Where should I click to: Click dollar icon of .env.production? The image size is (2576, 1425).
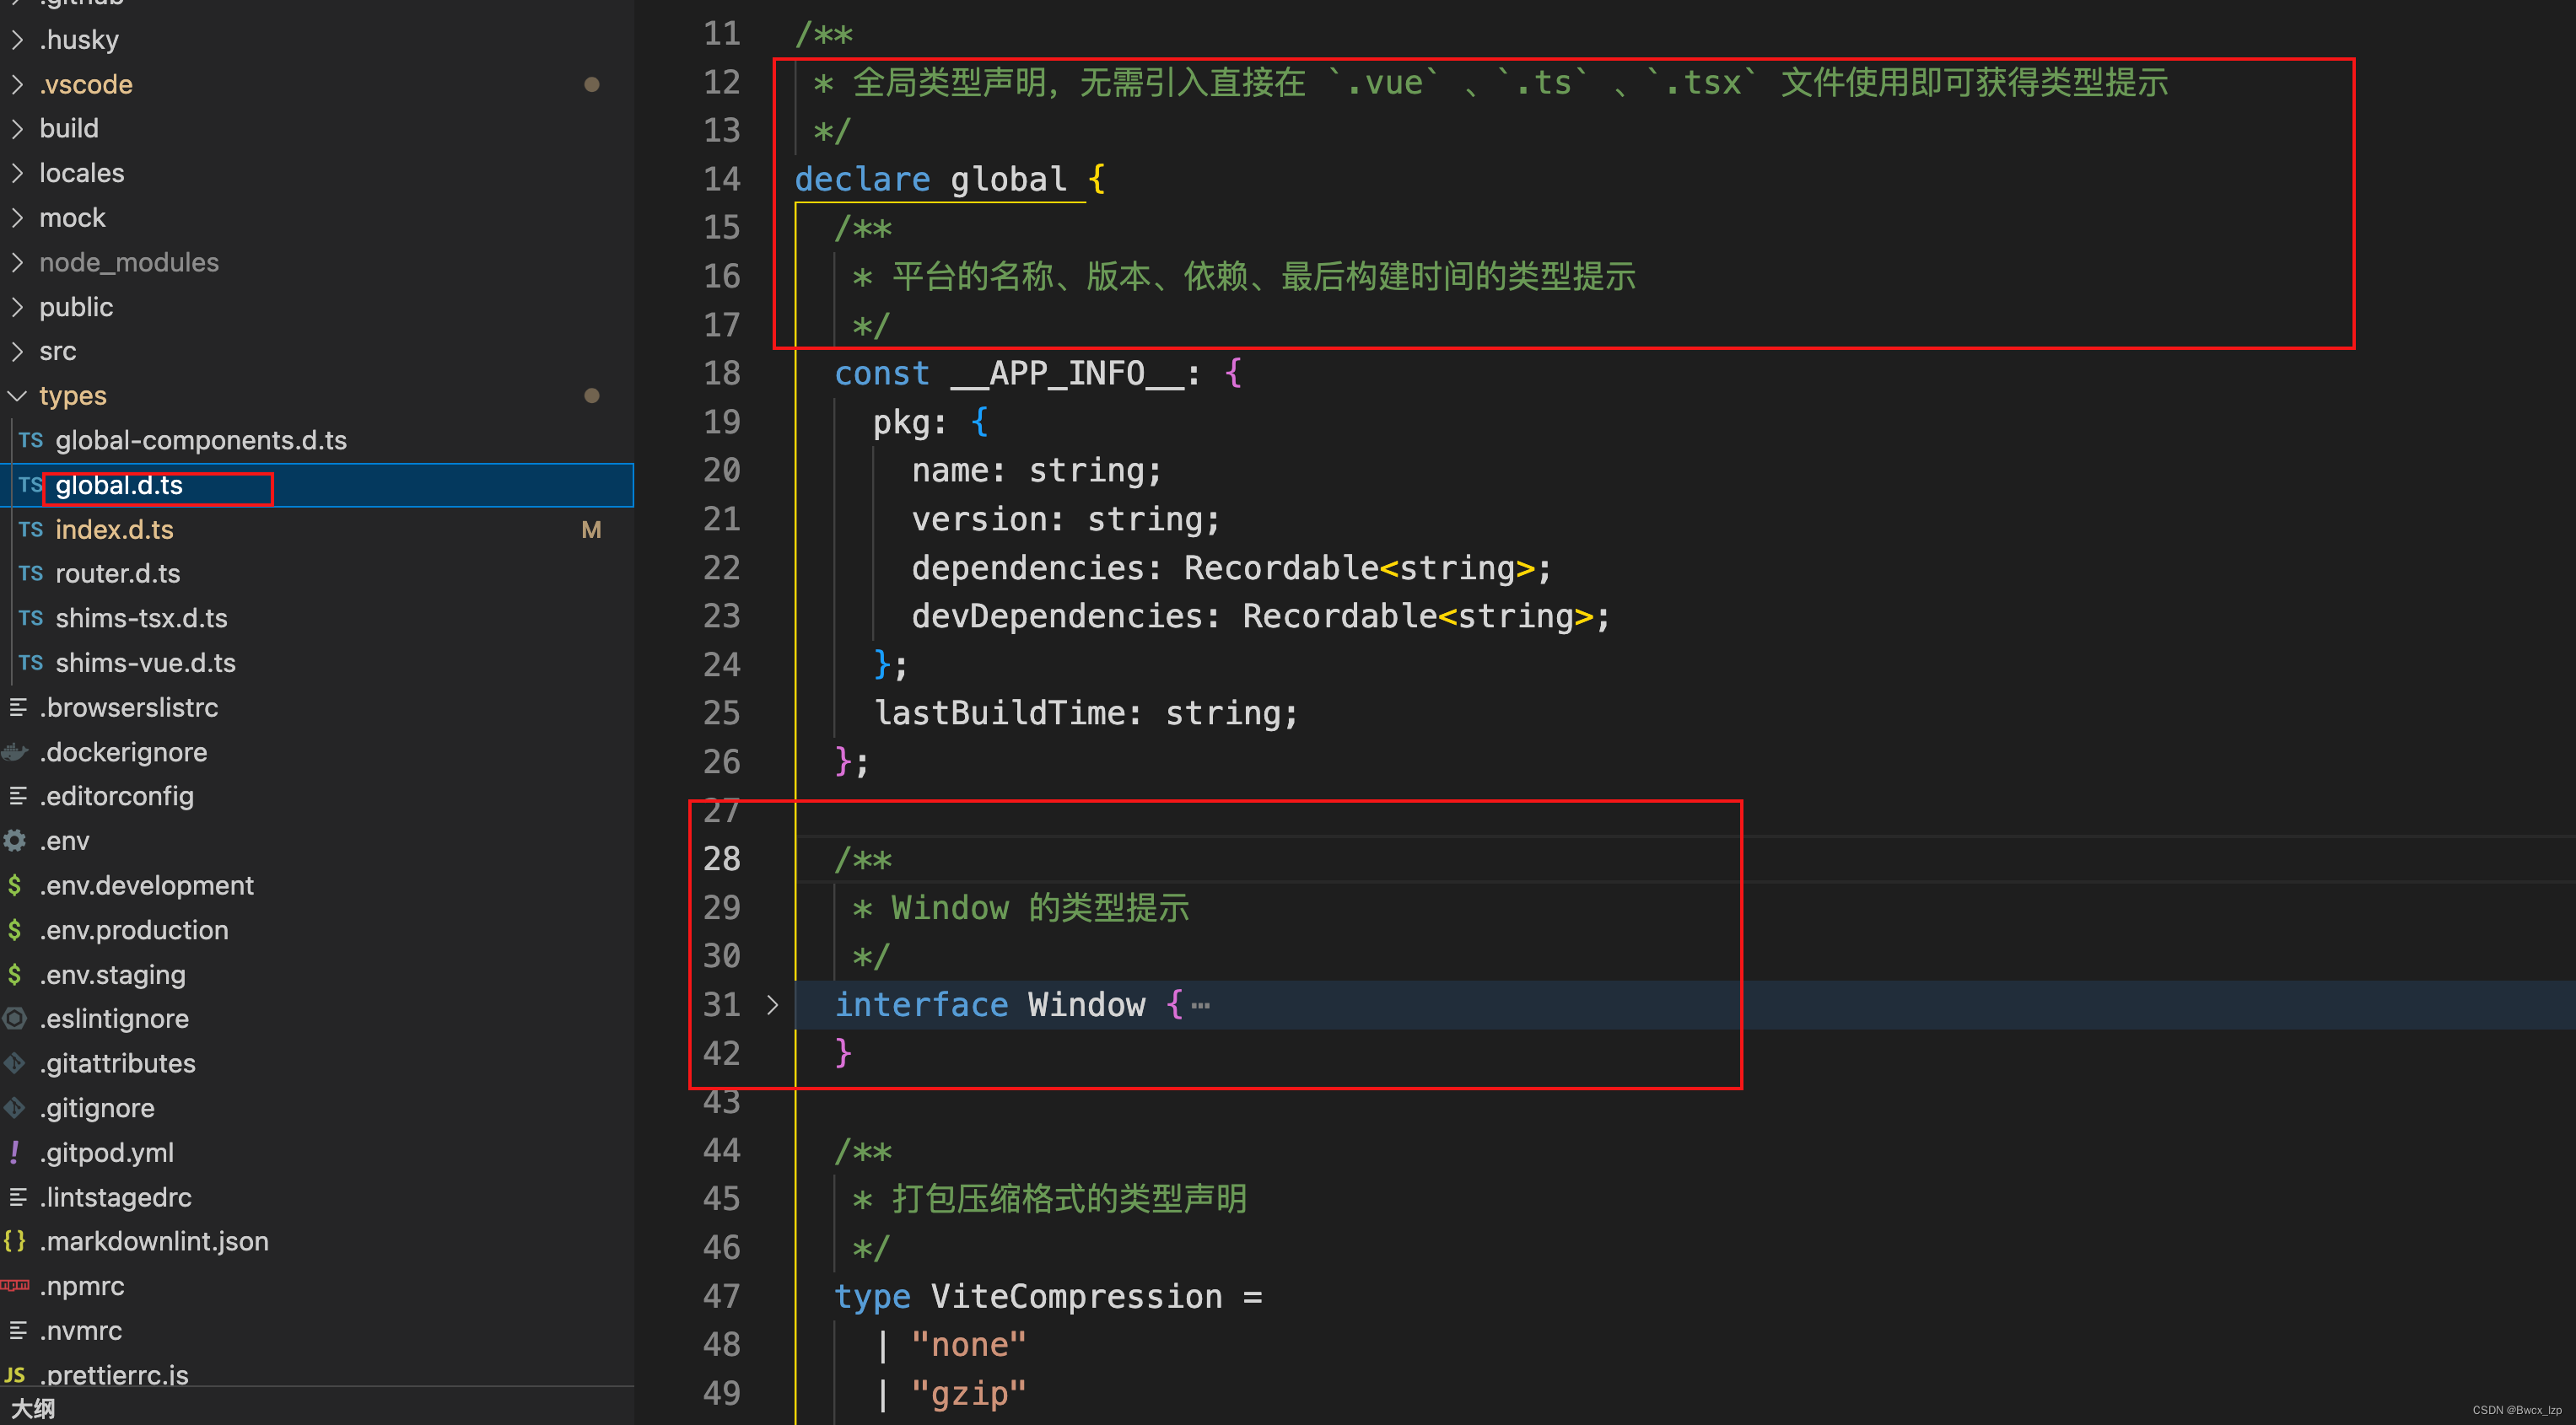coord(15,930)
